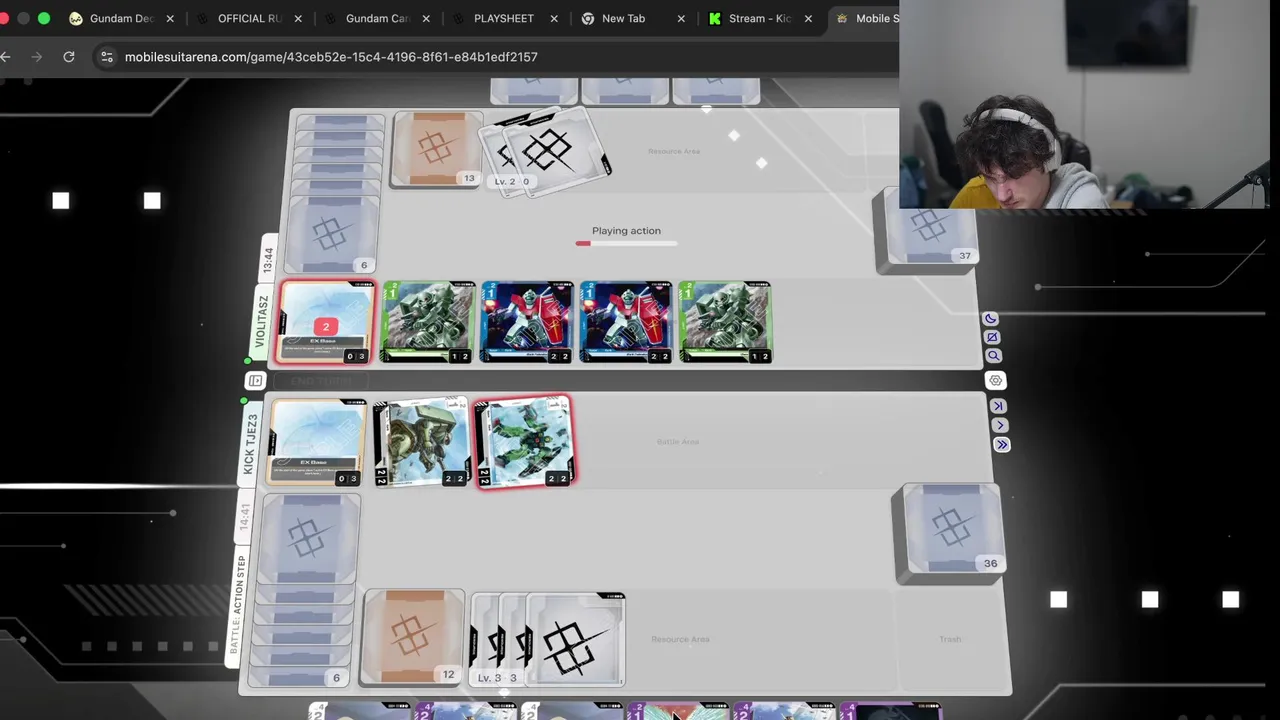Click the skip-to-end arrow icon
The image size is (1280, 720).
tap(998, 406)
